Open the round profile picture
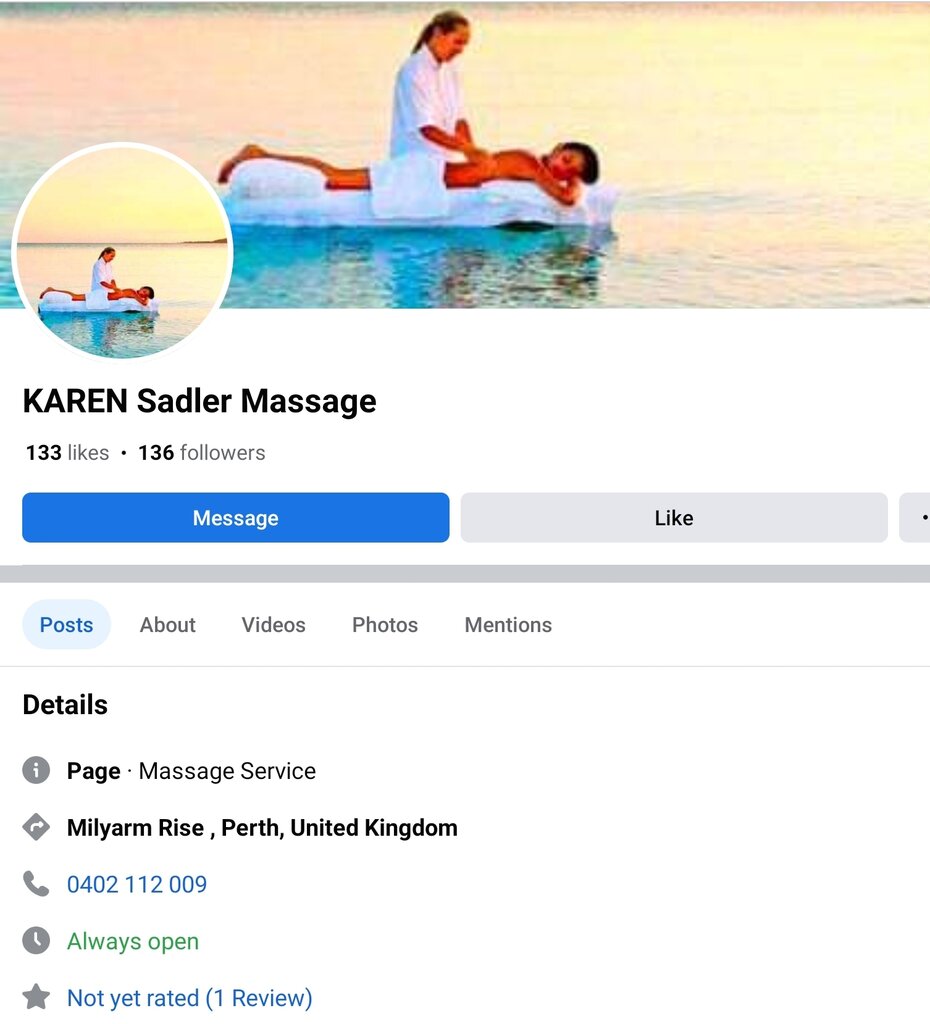Screen dimensions: 930x1024 click(122, 251)
